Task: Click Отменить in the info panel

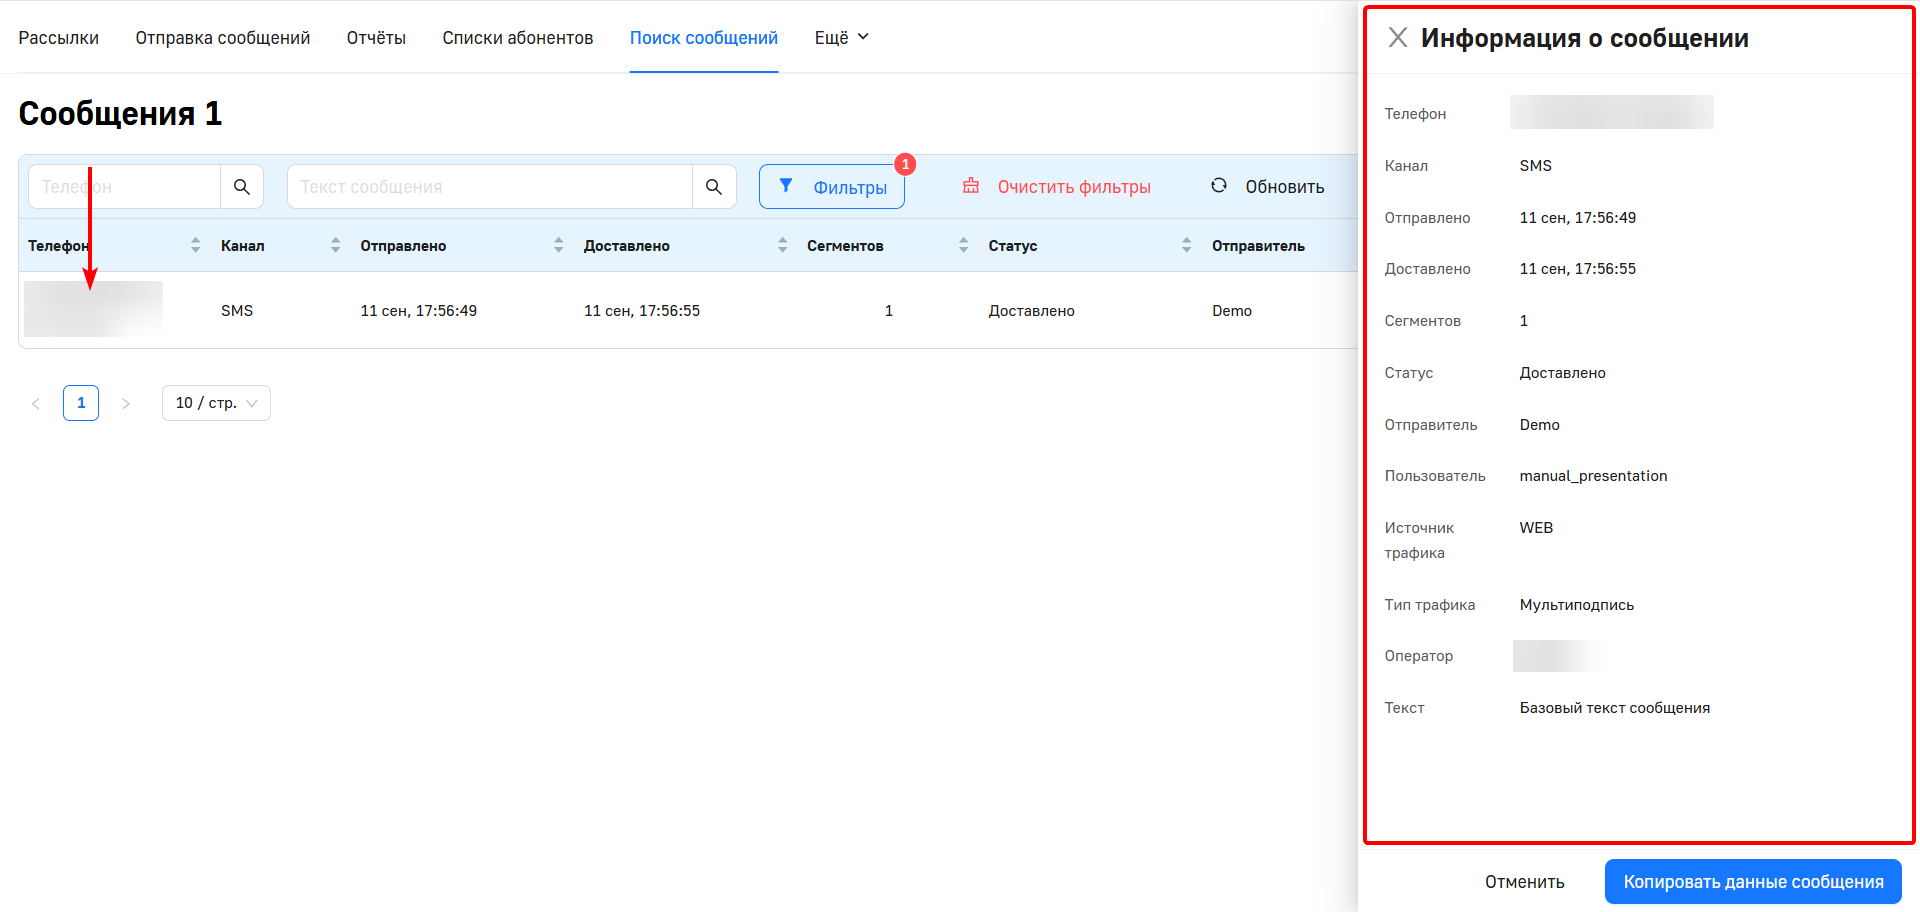Action: [1524, 882]
